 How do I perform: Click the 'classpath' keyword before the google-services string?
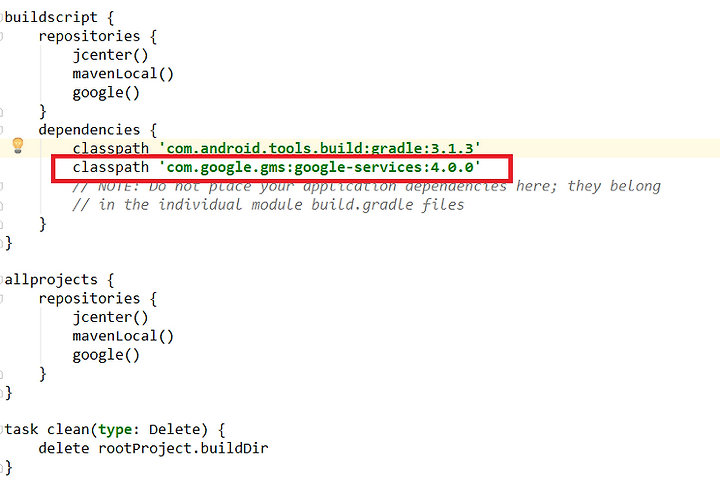click(x=111, y=168)
